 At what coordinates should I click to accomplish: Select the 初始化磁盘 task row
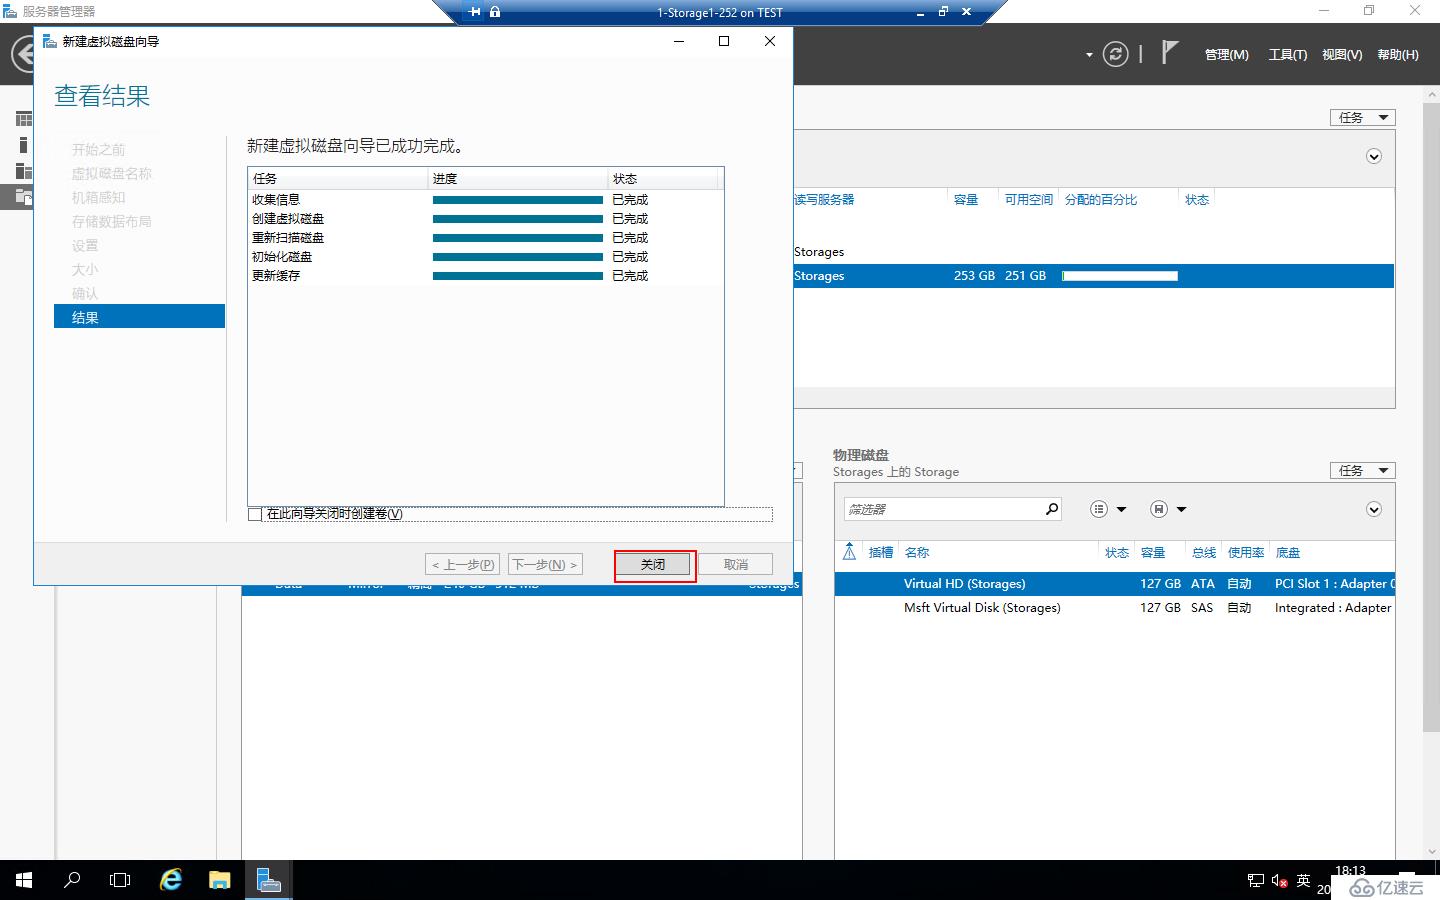coord(485,257)
